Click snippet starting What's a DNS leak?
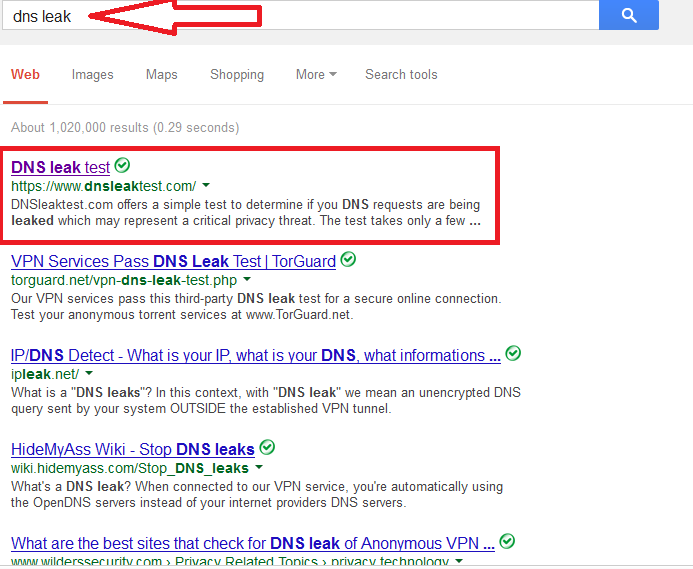 [x=257, y=494]
